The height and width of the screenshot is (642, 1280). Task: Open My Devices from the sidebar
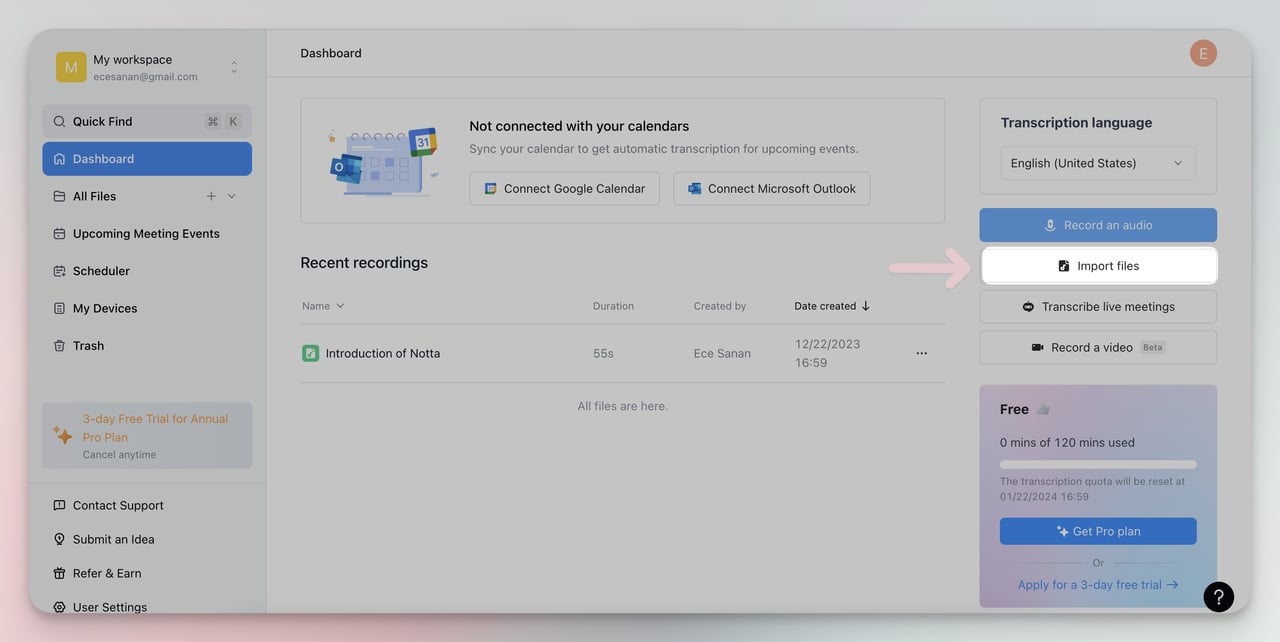click(x=106, y=308)
